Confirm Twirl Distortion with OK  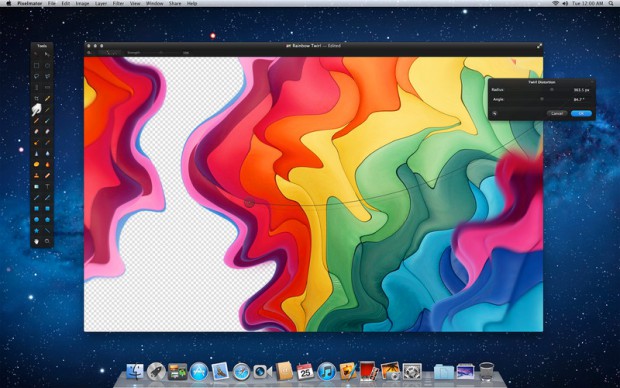581,114
